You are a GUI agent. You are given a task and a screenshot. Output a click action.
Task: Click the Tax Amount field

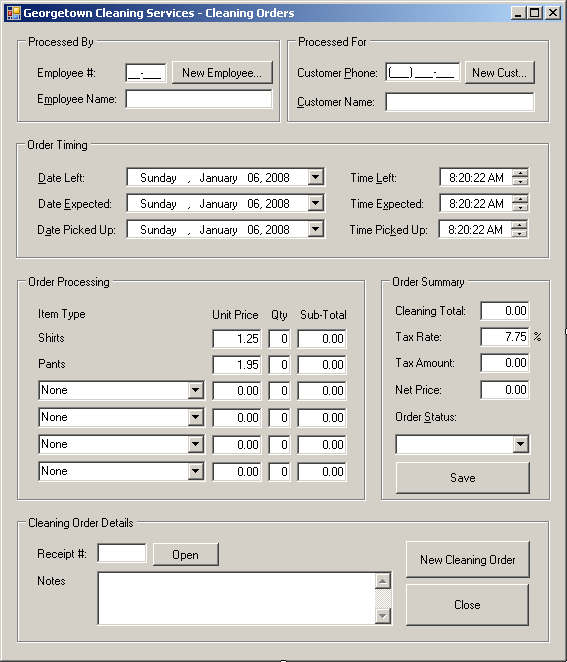505,363
